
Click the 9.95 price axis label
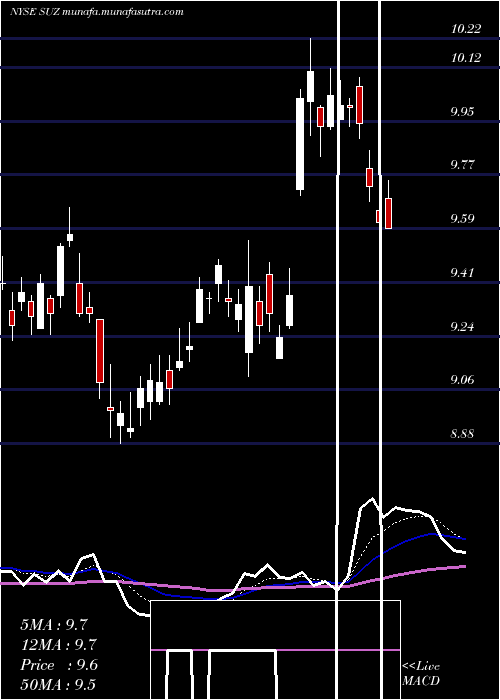462,112
